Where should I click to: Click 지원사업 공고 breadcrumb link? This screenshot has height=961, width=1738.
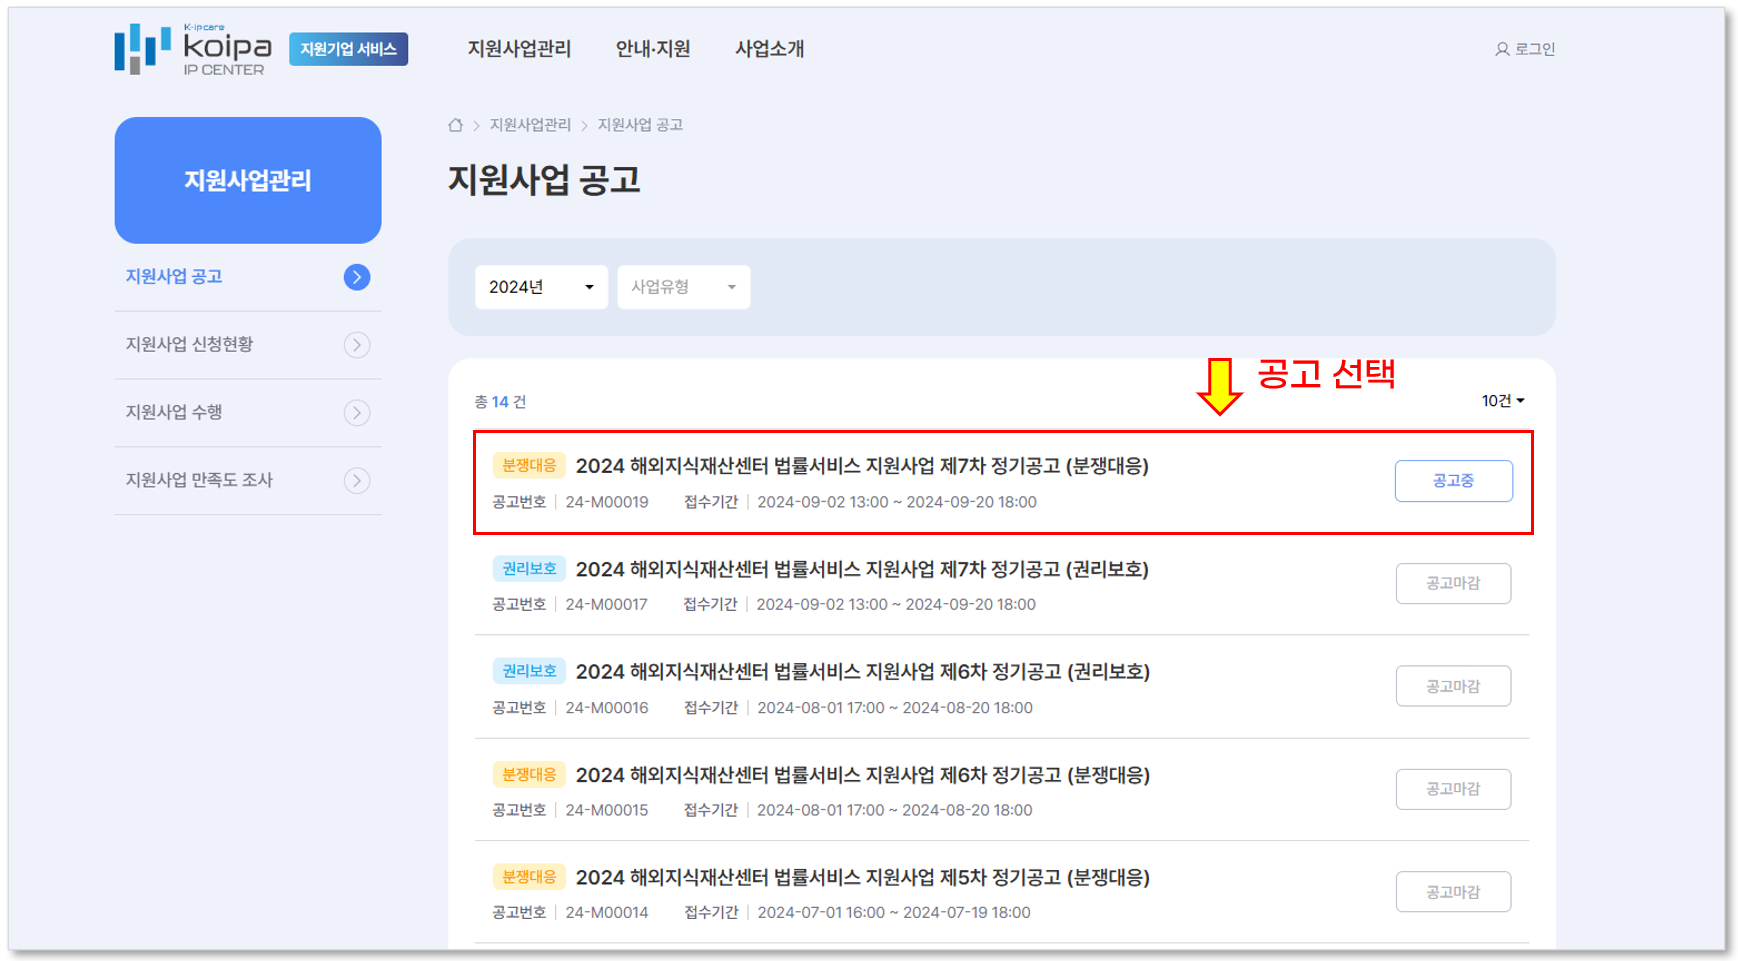click(x=640, y=125)
